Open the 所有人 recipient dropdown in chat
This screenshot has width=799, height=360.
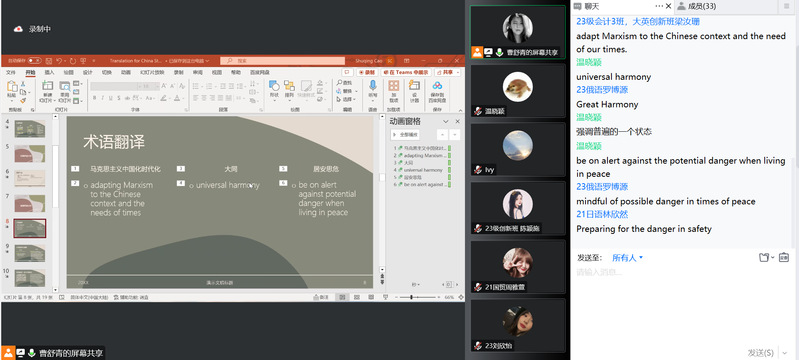627,258
